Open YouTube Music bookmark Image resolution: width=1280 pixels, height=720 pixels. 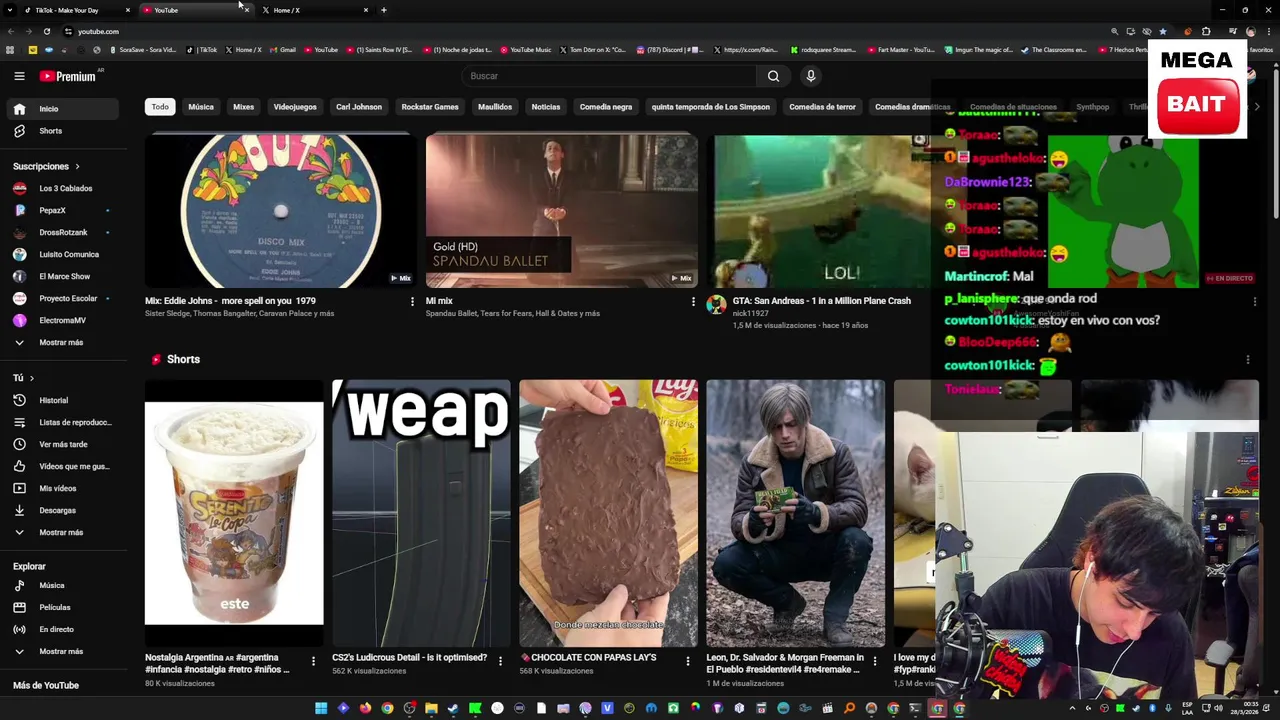(526, 50)
